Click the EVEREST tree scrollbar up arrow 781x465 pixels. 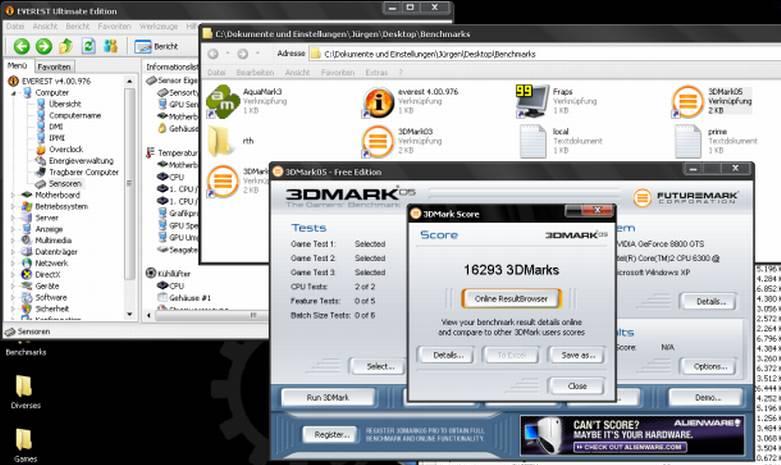130,81
